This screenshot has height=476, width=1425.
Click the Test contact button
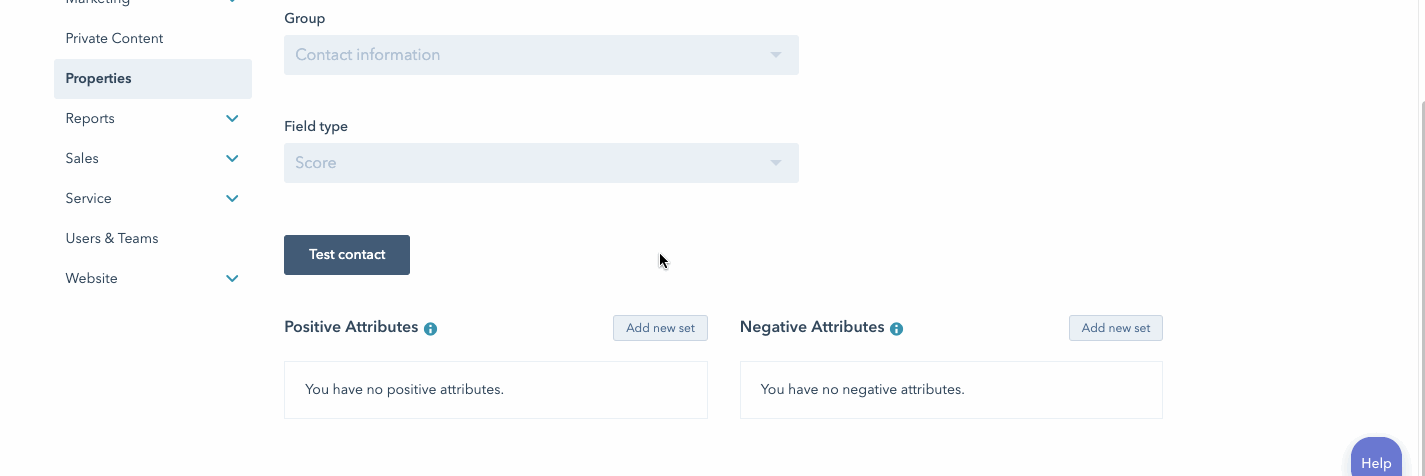[x=347, y=255]
